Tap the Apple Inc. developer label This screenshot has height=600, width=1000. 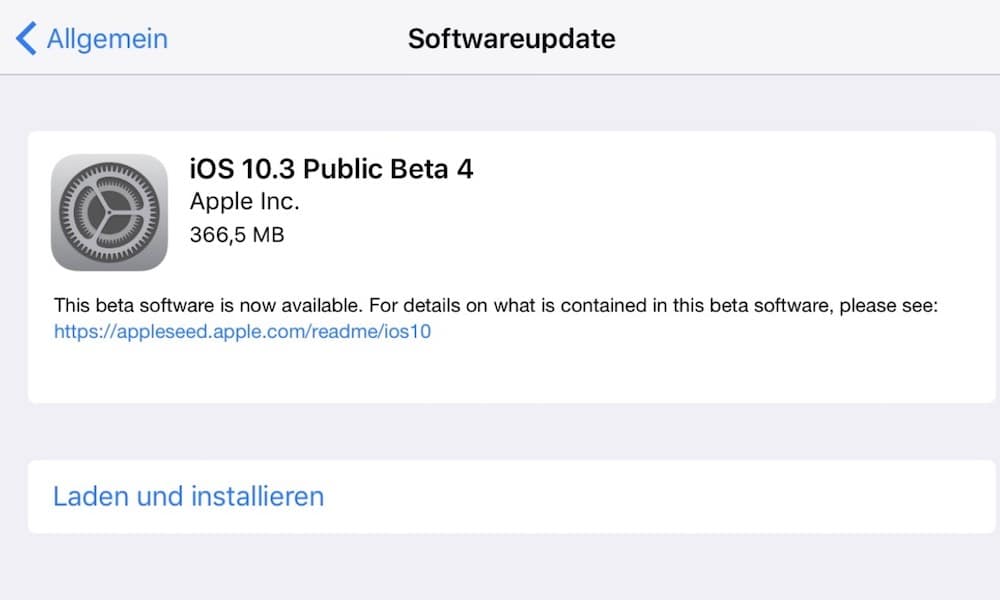(x=244, y=201)
